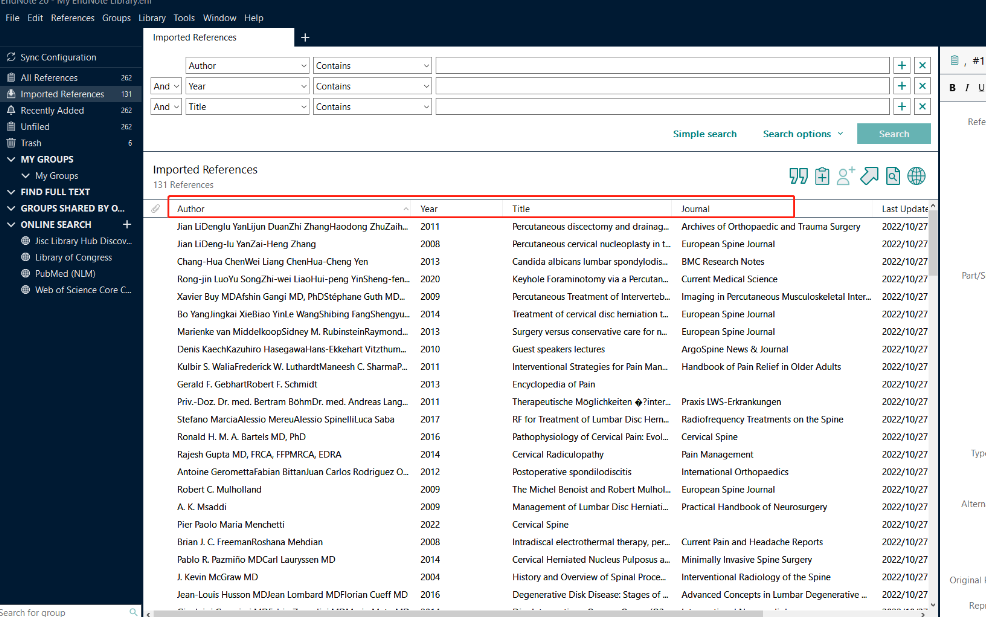Select the Insert Citation quotation icon
The width and height of the screenshot is (986, 617).
798,176
